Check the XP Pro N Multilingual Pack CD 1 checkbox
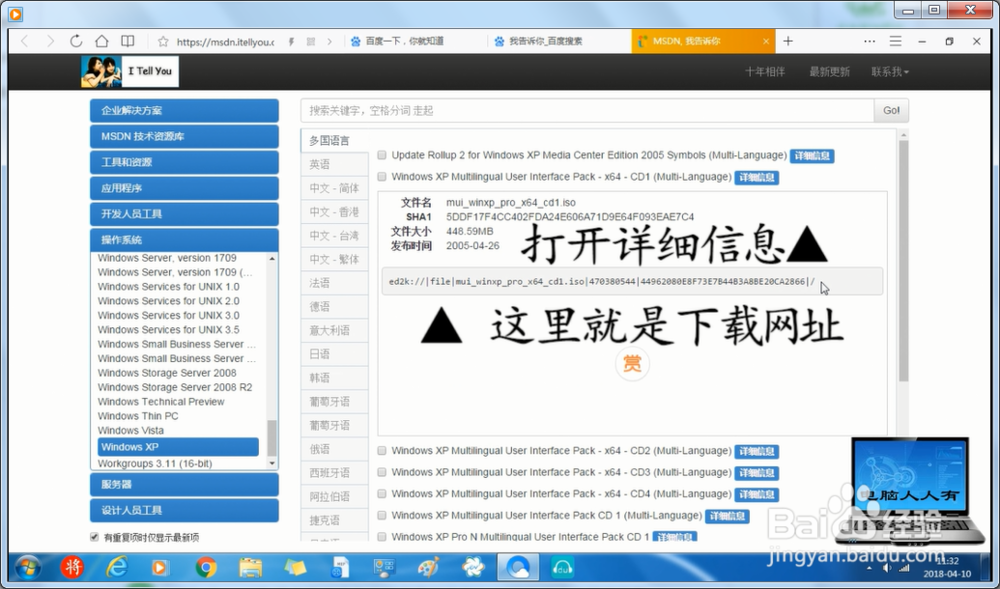 [381, 537]
